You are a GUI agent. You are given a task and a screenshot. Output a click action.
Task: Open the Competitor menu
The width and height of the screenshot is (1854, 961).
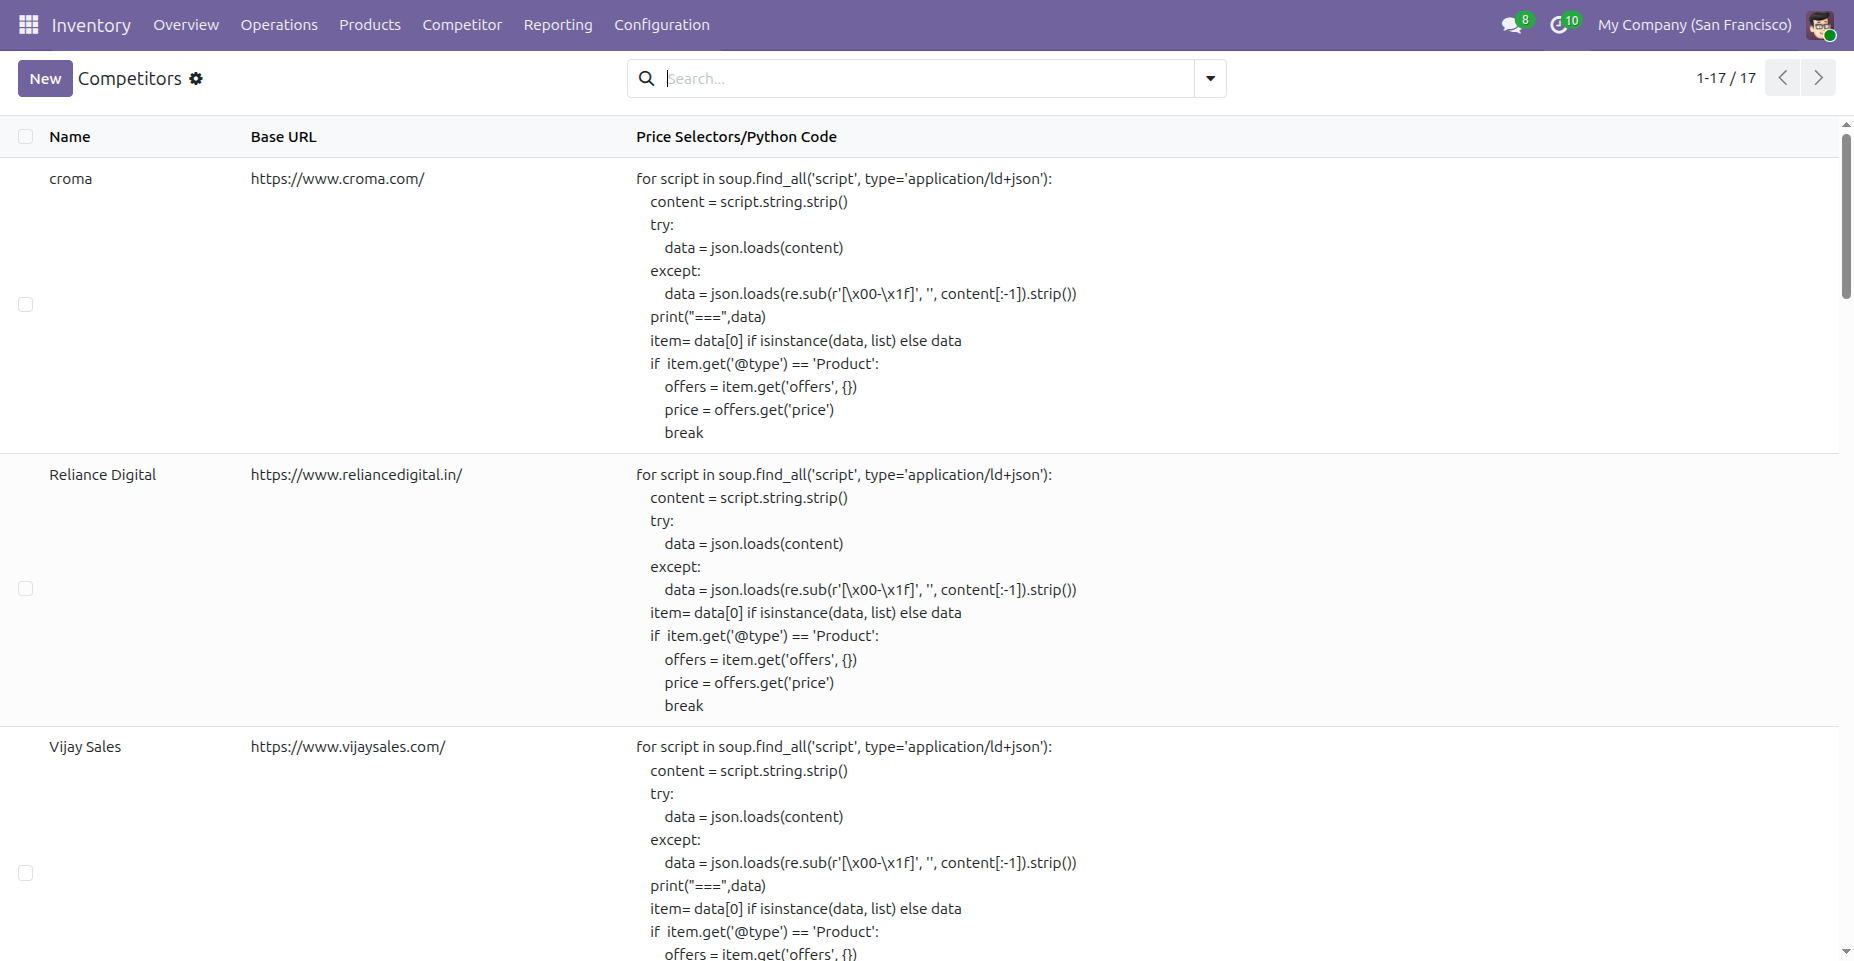click(x=462, y=25)
